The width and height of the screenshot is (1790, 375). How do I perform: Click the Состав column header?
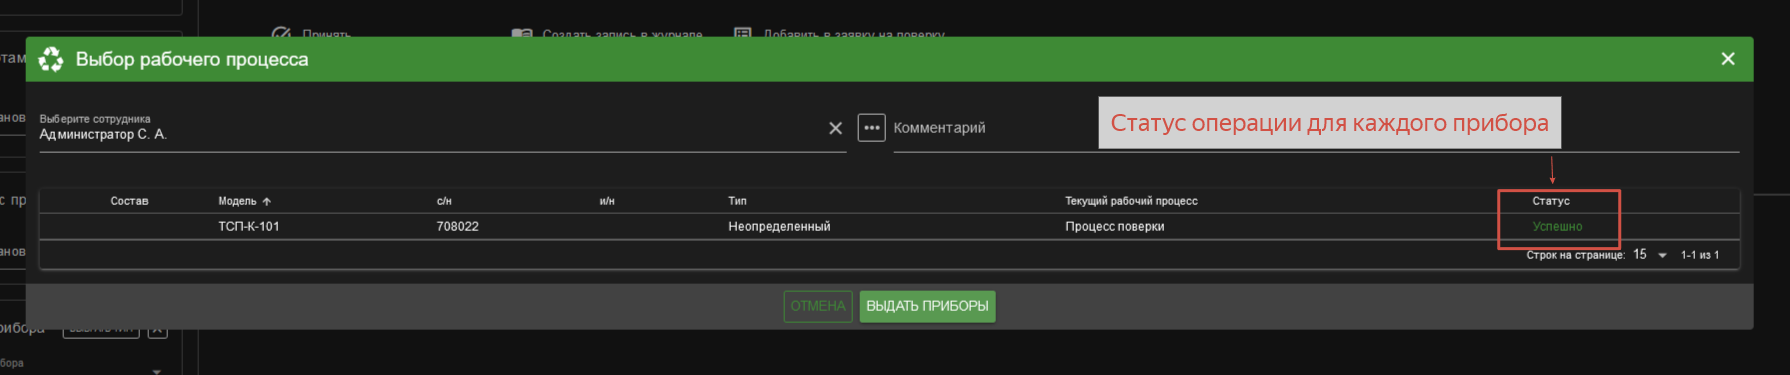click(x=129, y=201)
